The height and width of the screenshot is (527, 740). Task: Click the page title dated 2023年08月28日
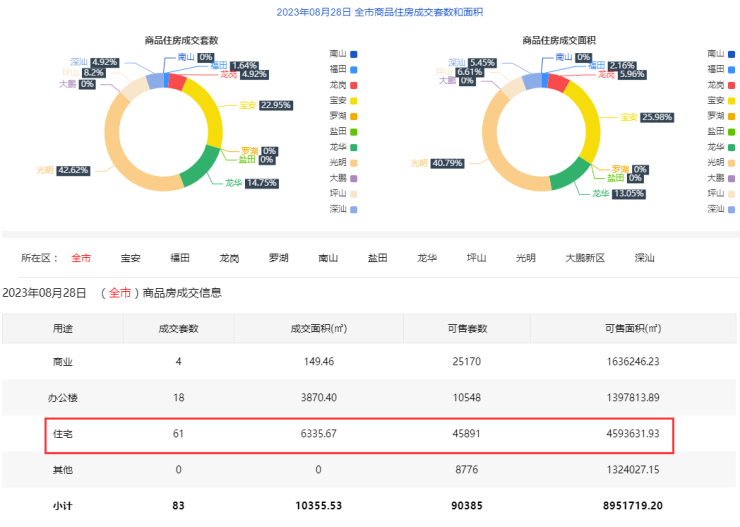pos(370,12)
